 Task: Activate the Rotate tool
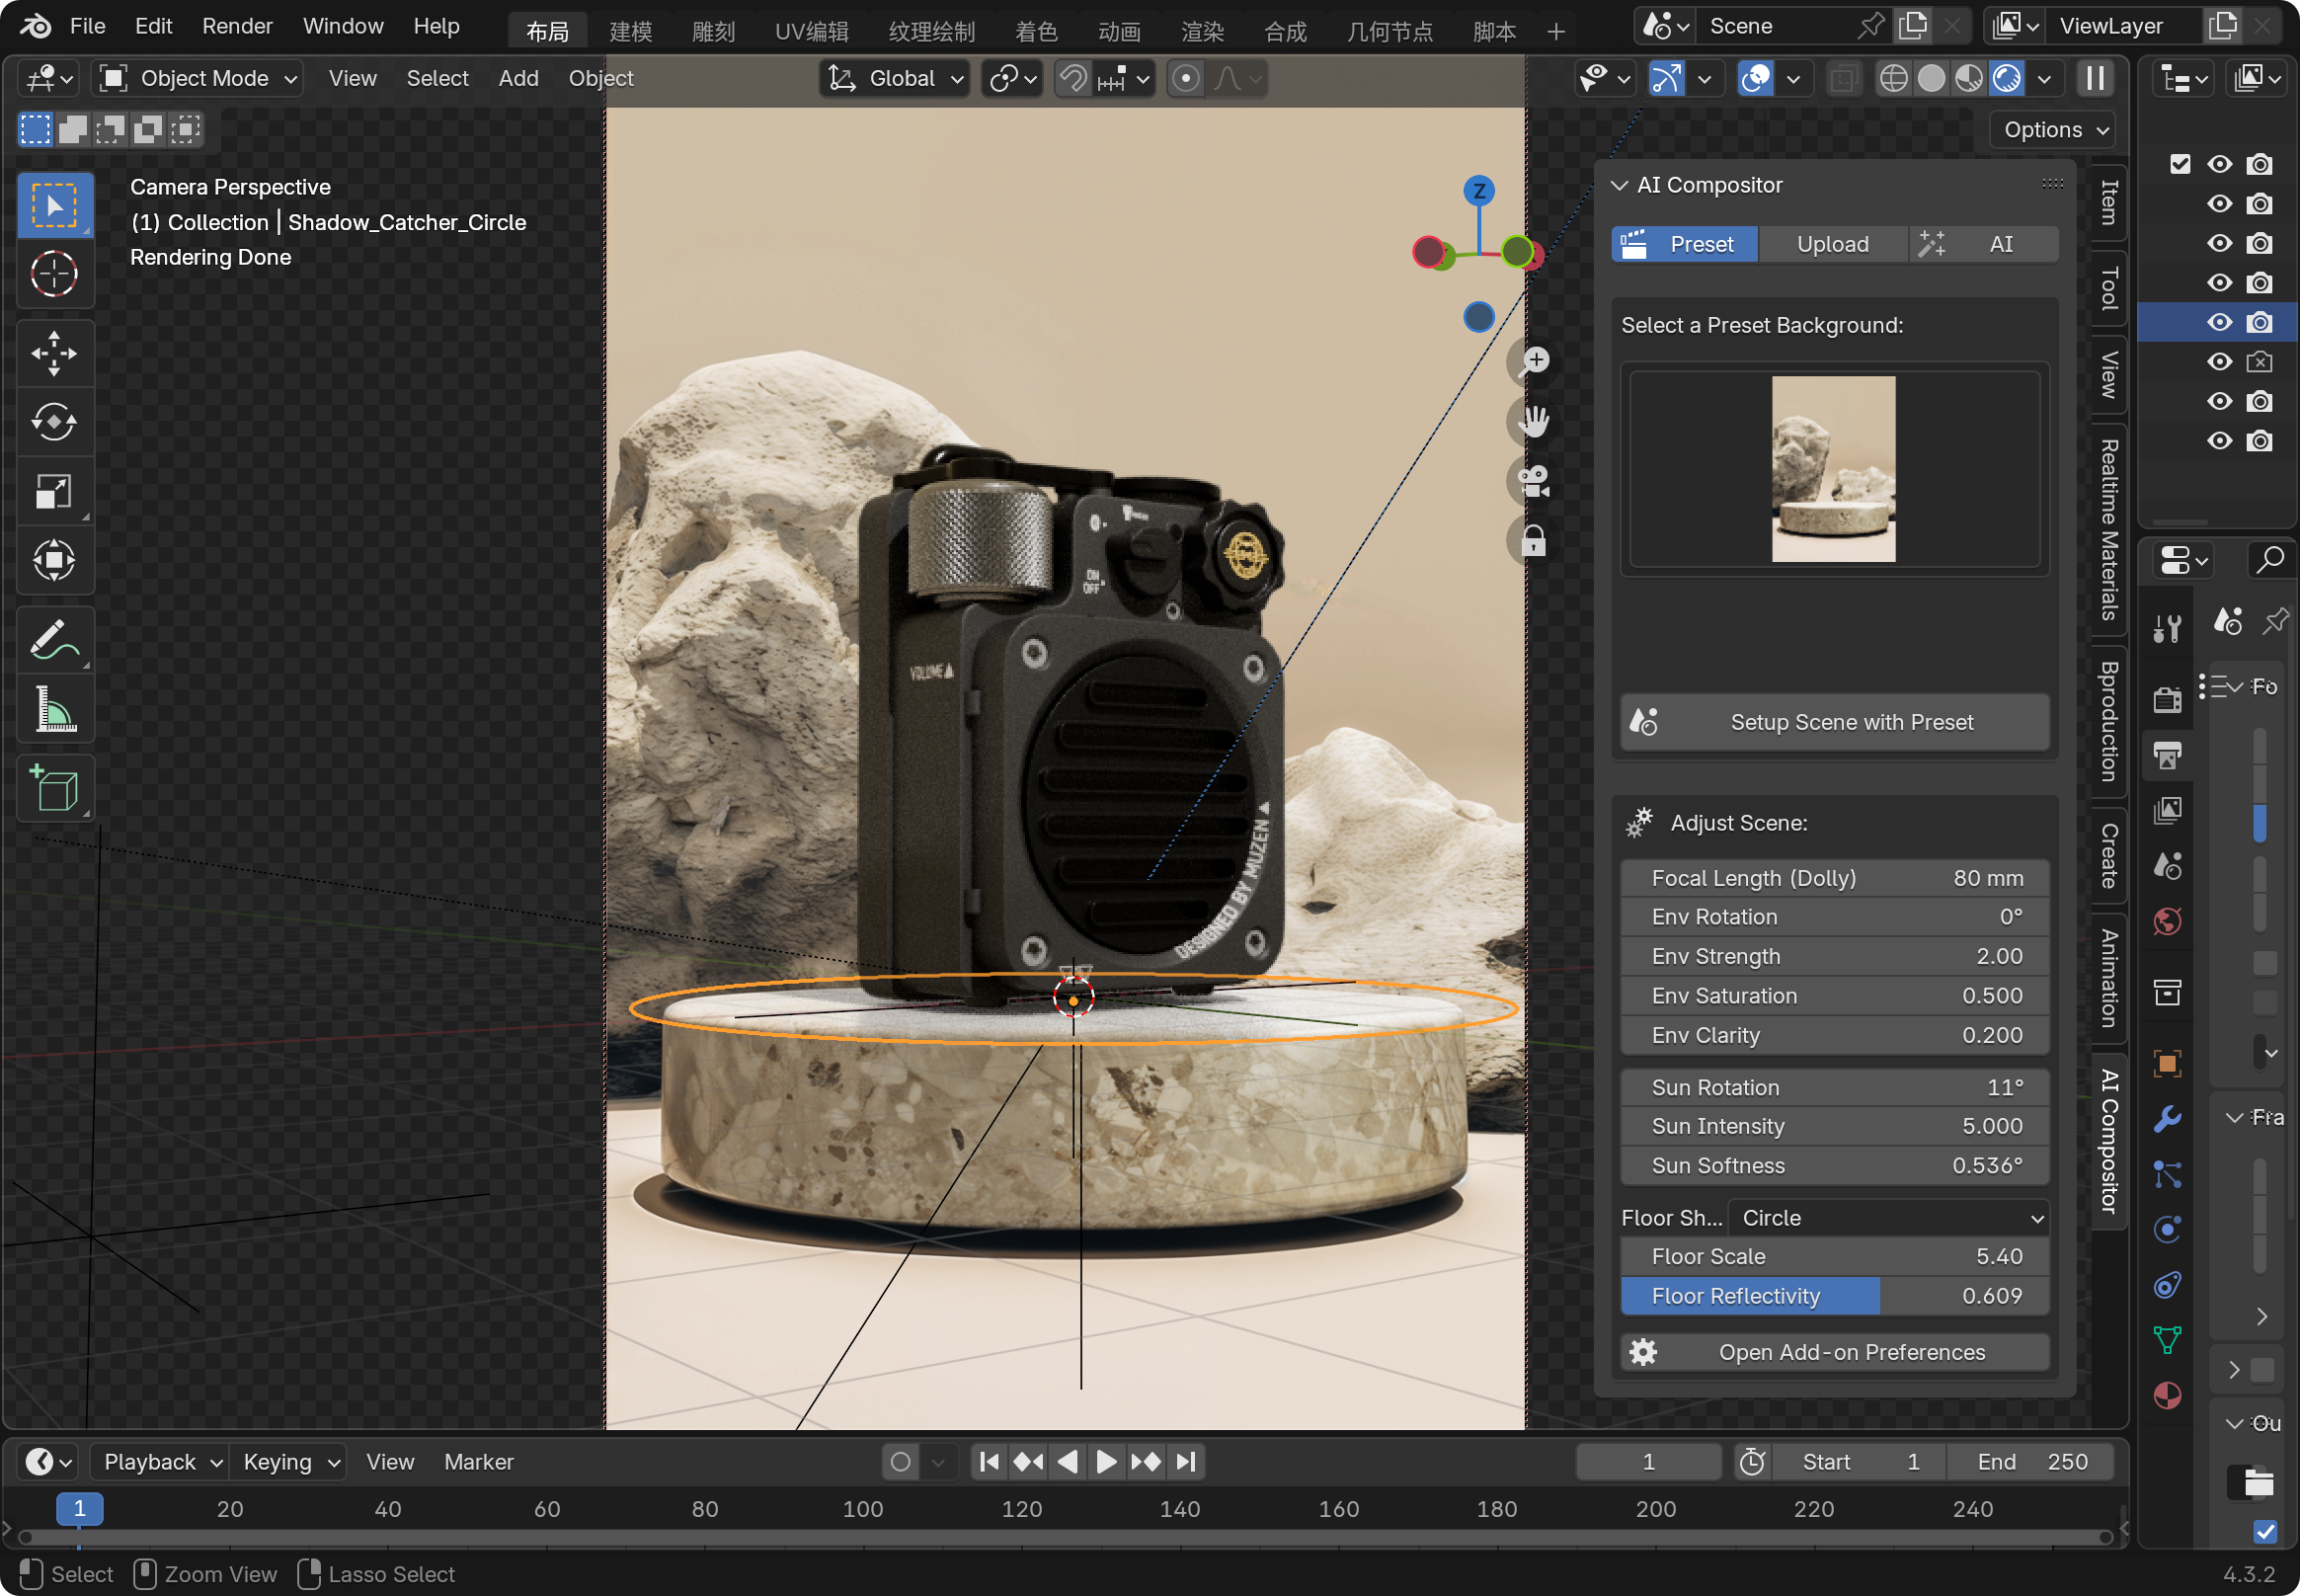pos(54,422)
